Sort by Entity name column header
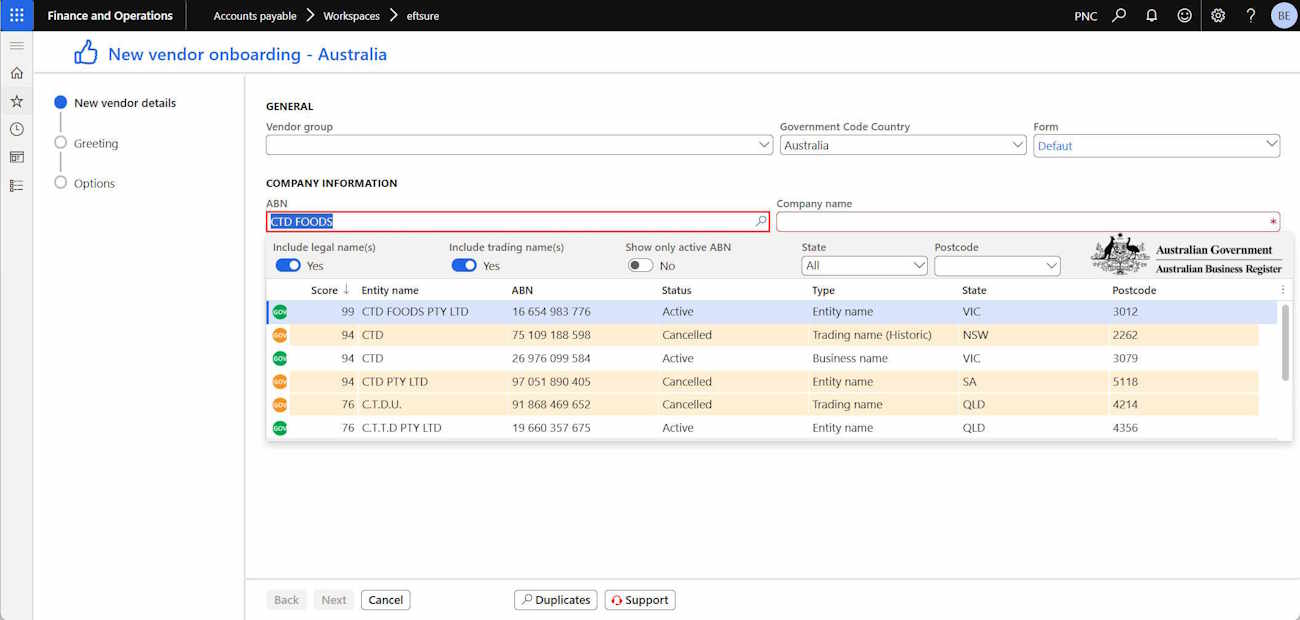Viewport: 1300px width, 620px height. click(x=390, y=290)
